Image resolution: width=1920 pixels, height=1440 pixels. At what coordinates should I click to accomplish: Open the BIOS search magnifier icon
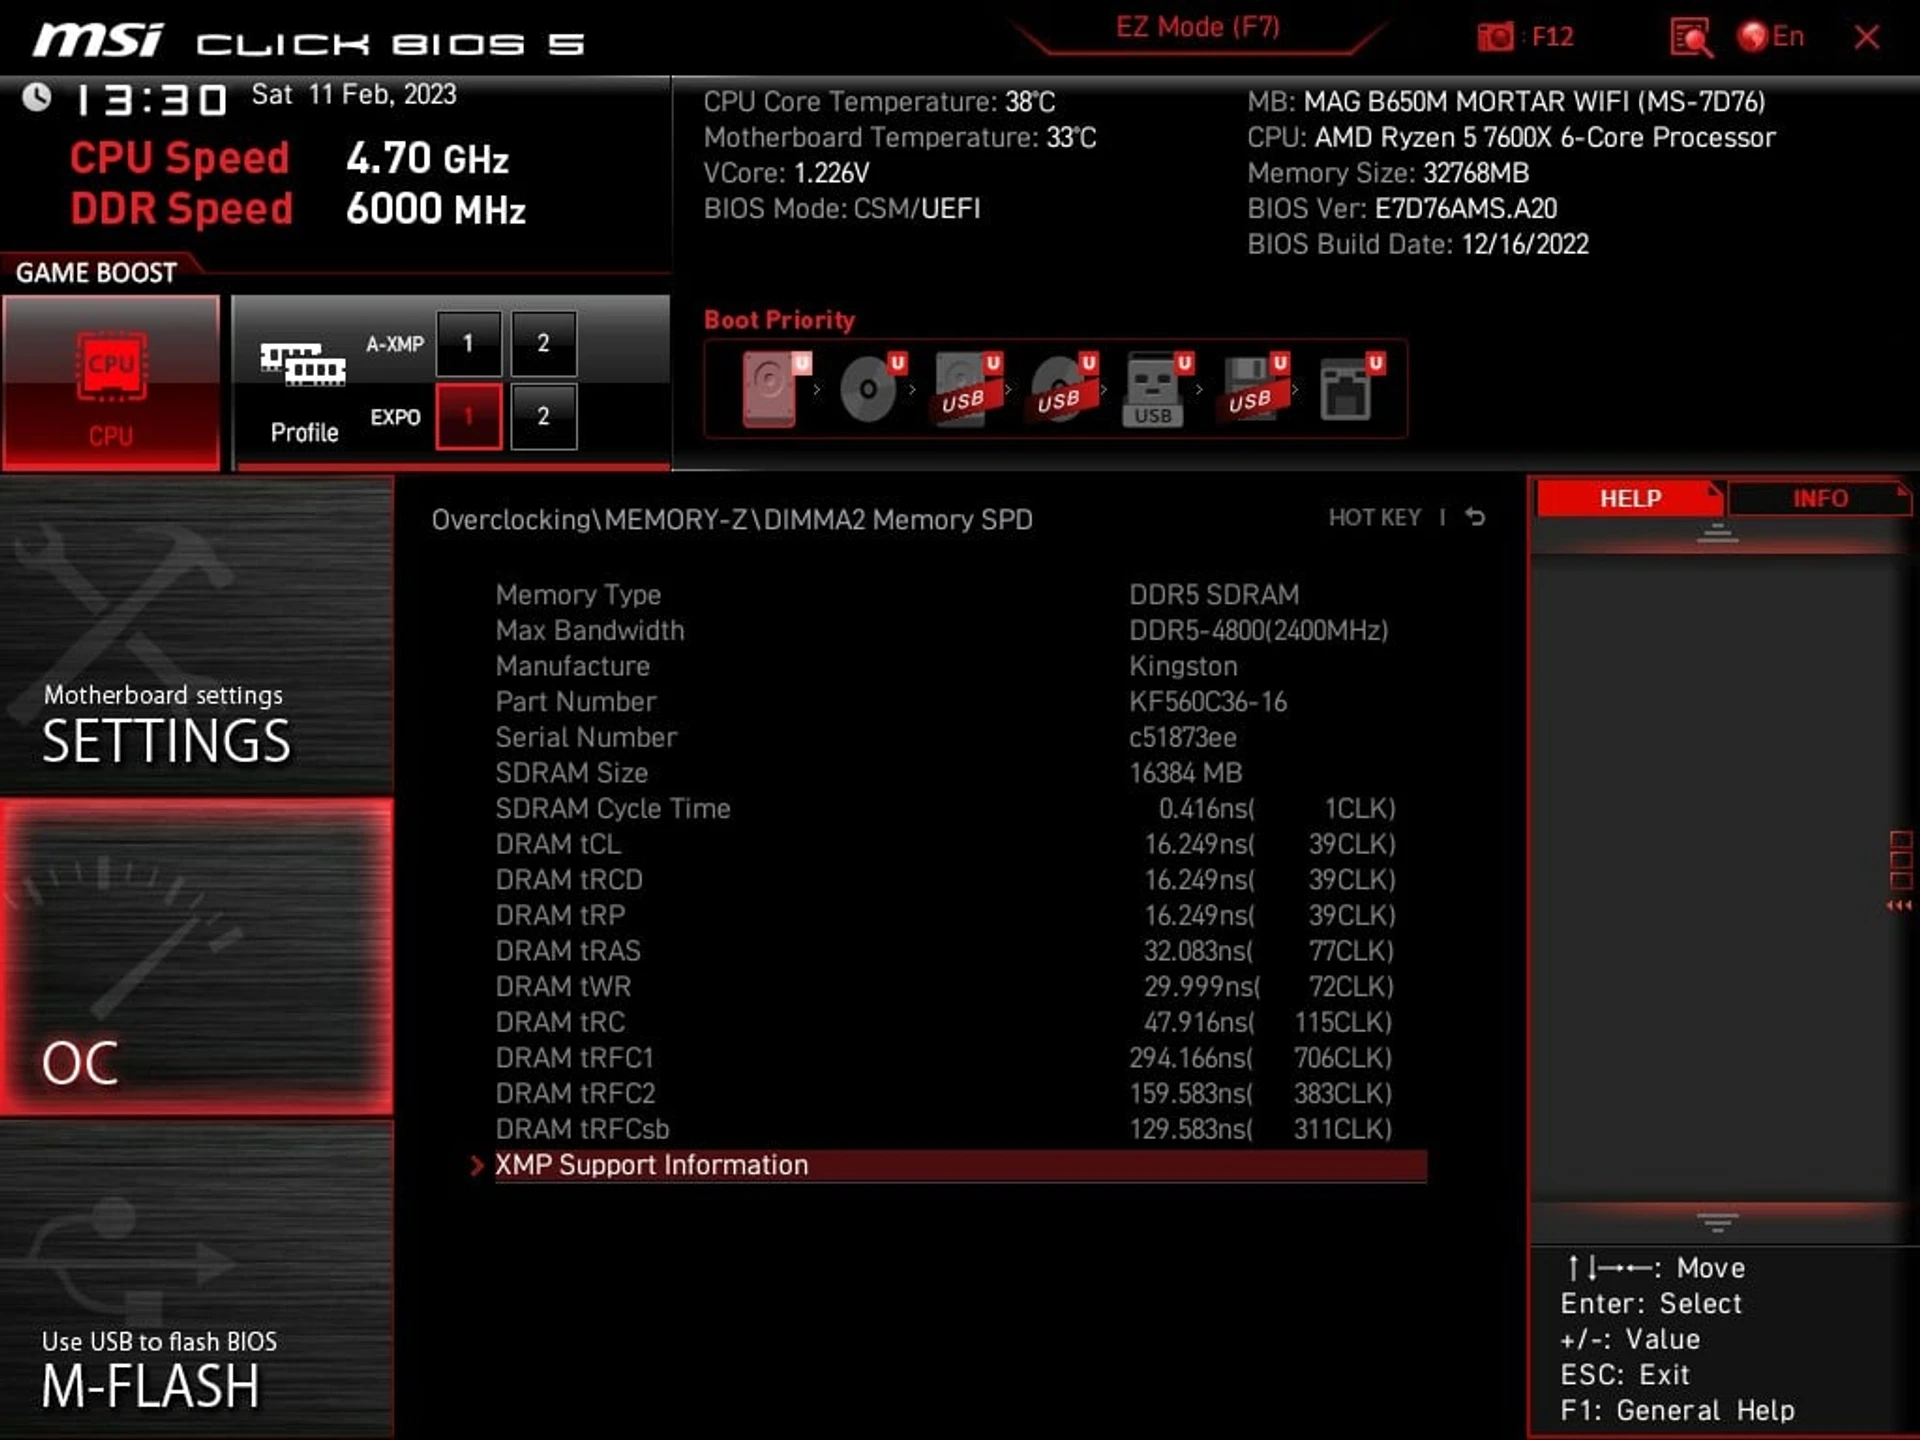(x=1690, y=38)
